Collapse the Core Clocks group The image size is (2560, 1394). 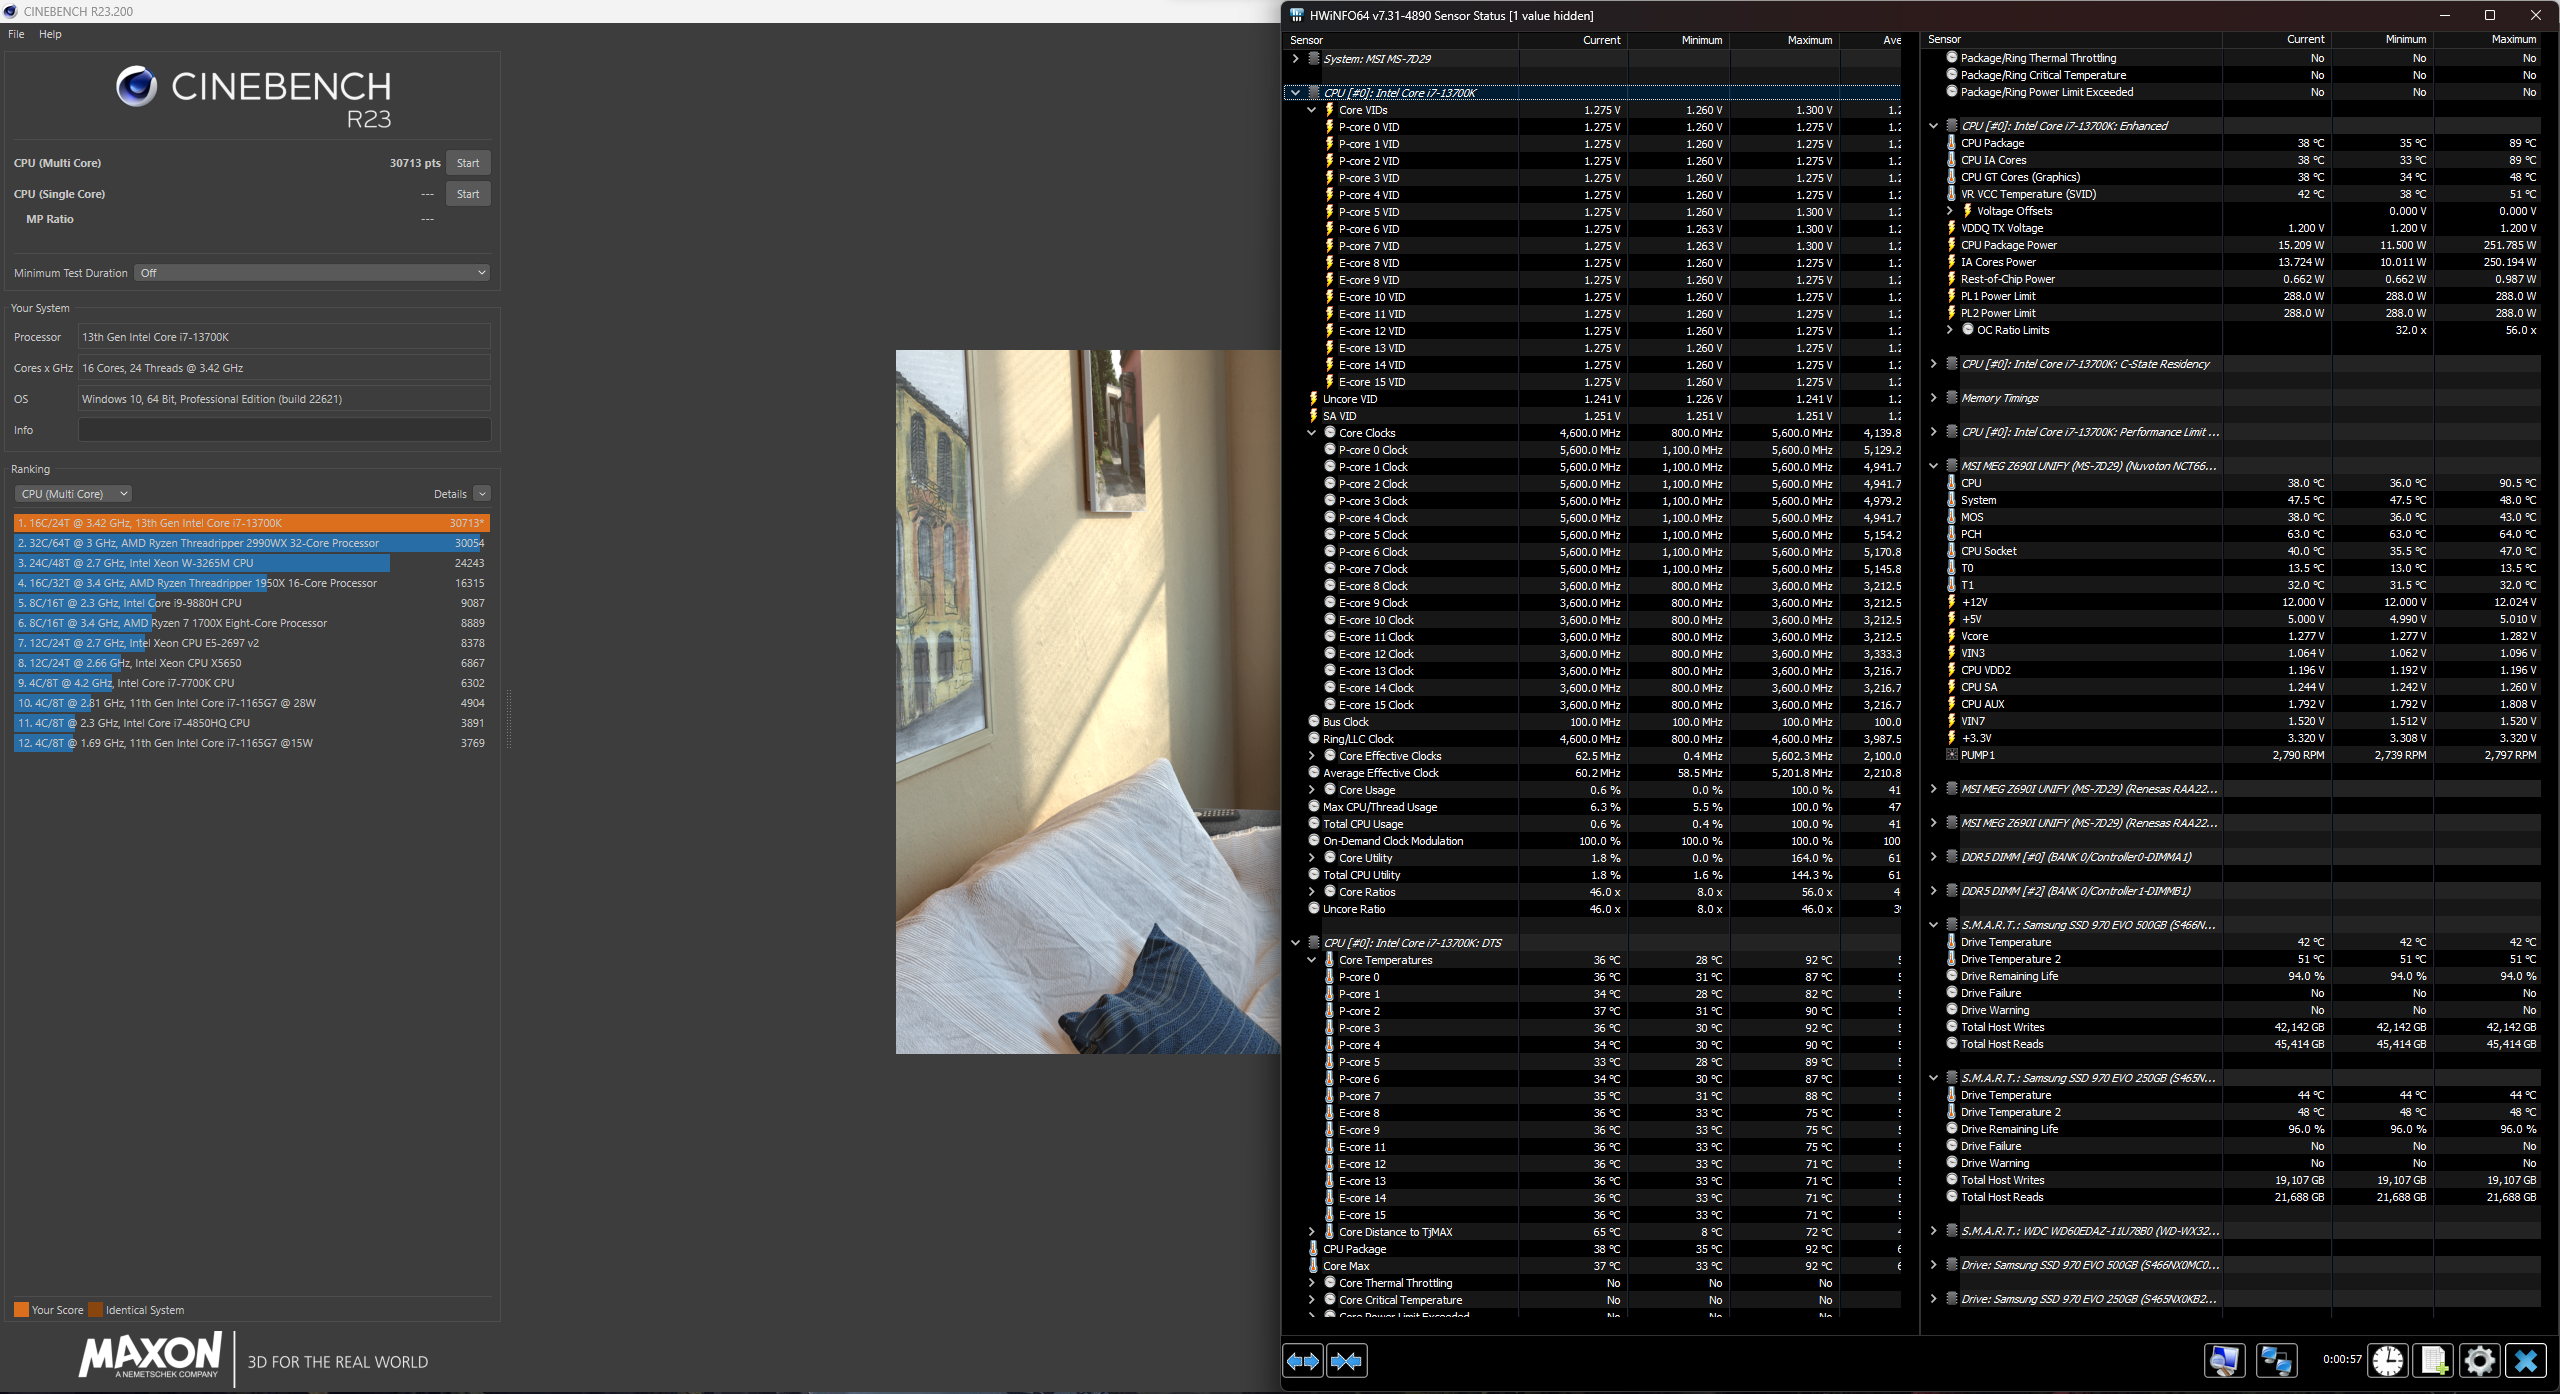click(x=1311, y=433)
